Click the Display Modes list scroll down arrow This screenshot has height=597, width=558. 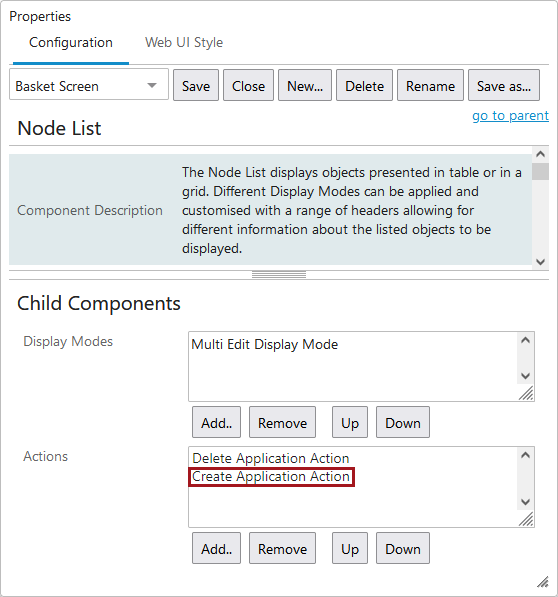click(x=525, y=376)
